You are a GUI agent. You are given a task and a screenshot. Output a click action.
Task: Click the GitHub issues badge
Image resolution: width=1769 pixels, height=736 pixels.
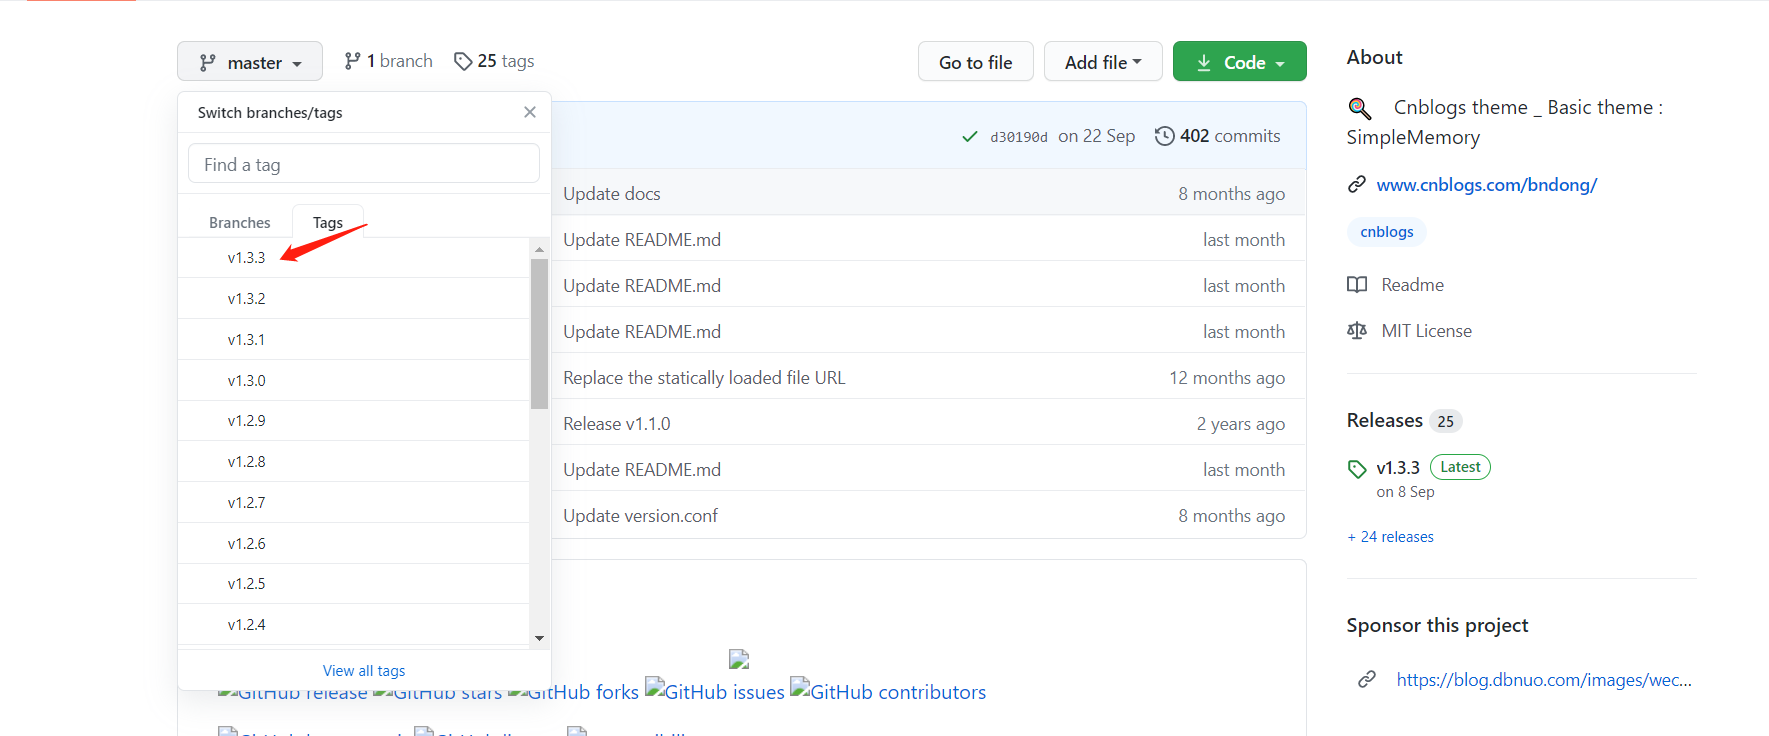pyautogui.click(x=715, y=691)
